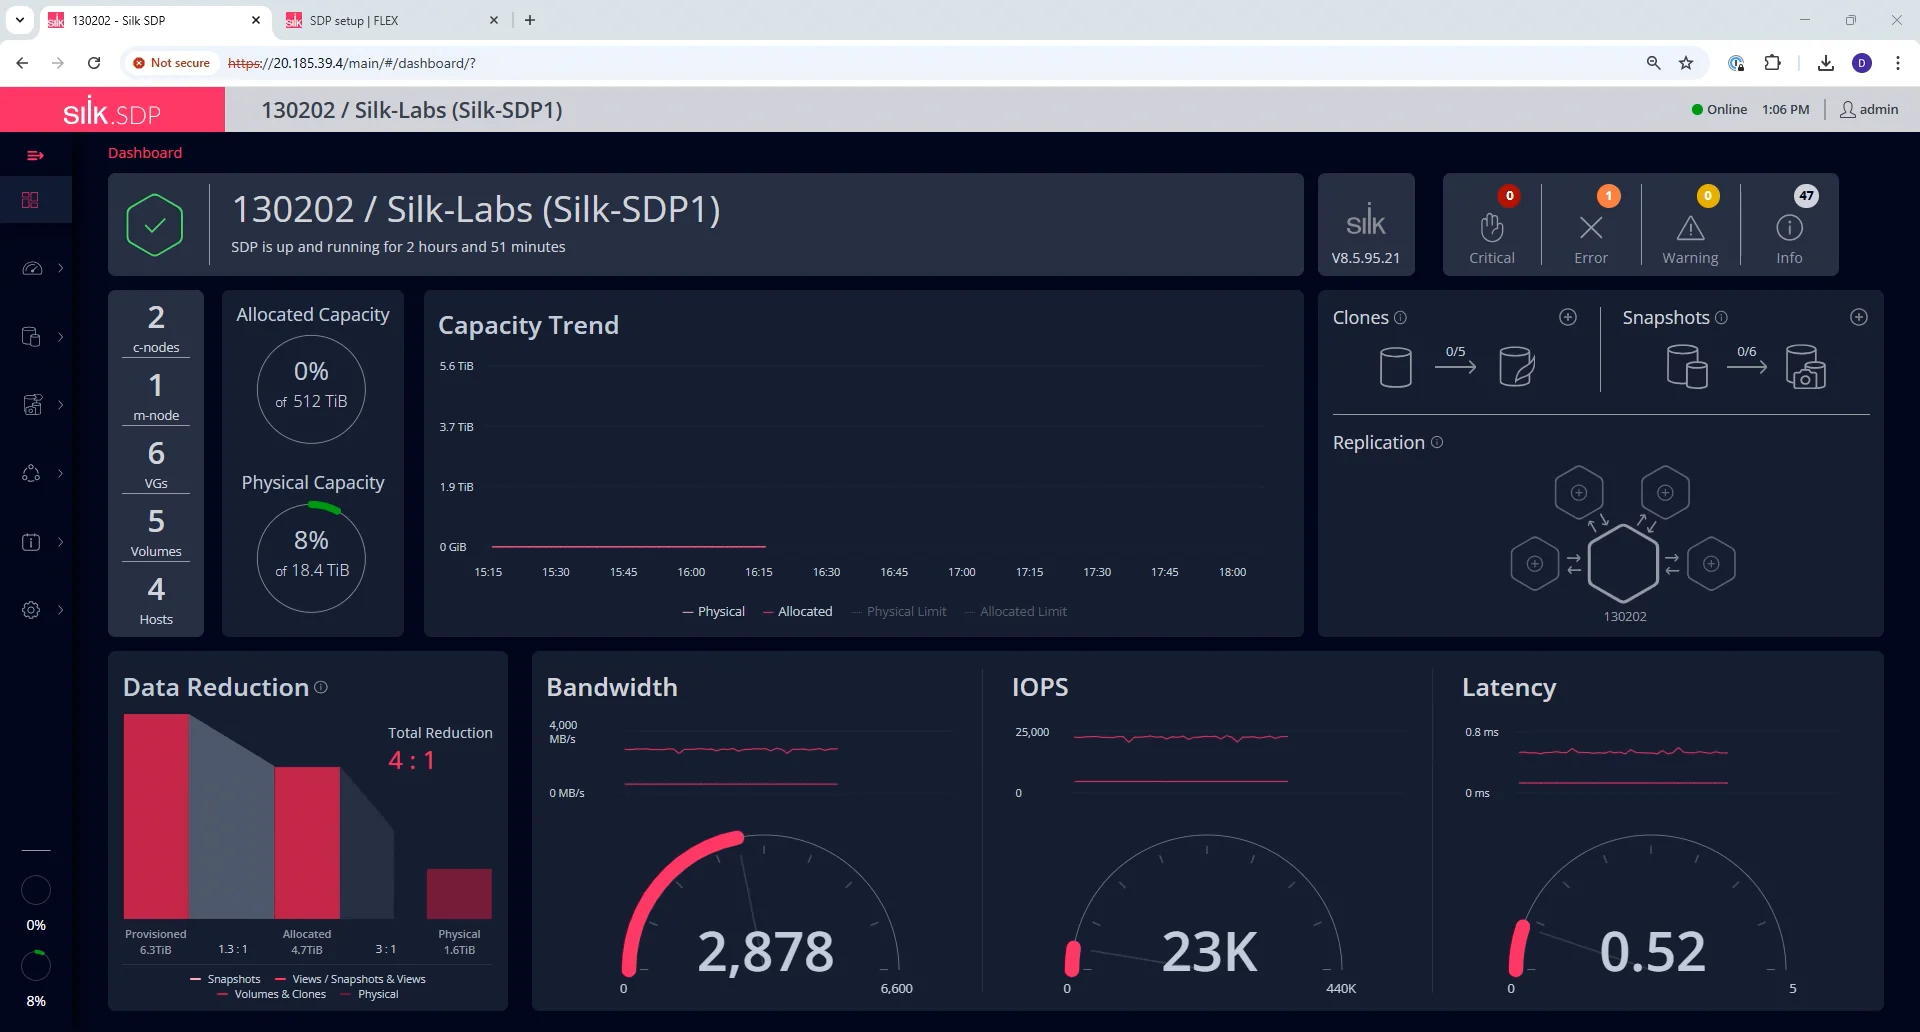Open the Critical alerts icon
The width and height of the screenshot is (1920, 1032).
pos(1491,229)
